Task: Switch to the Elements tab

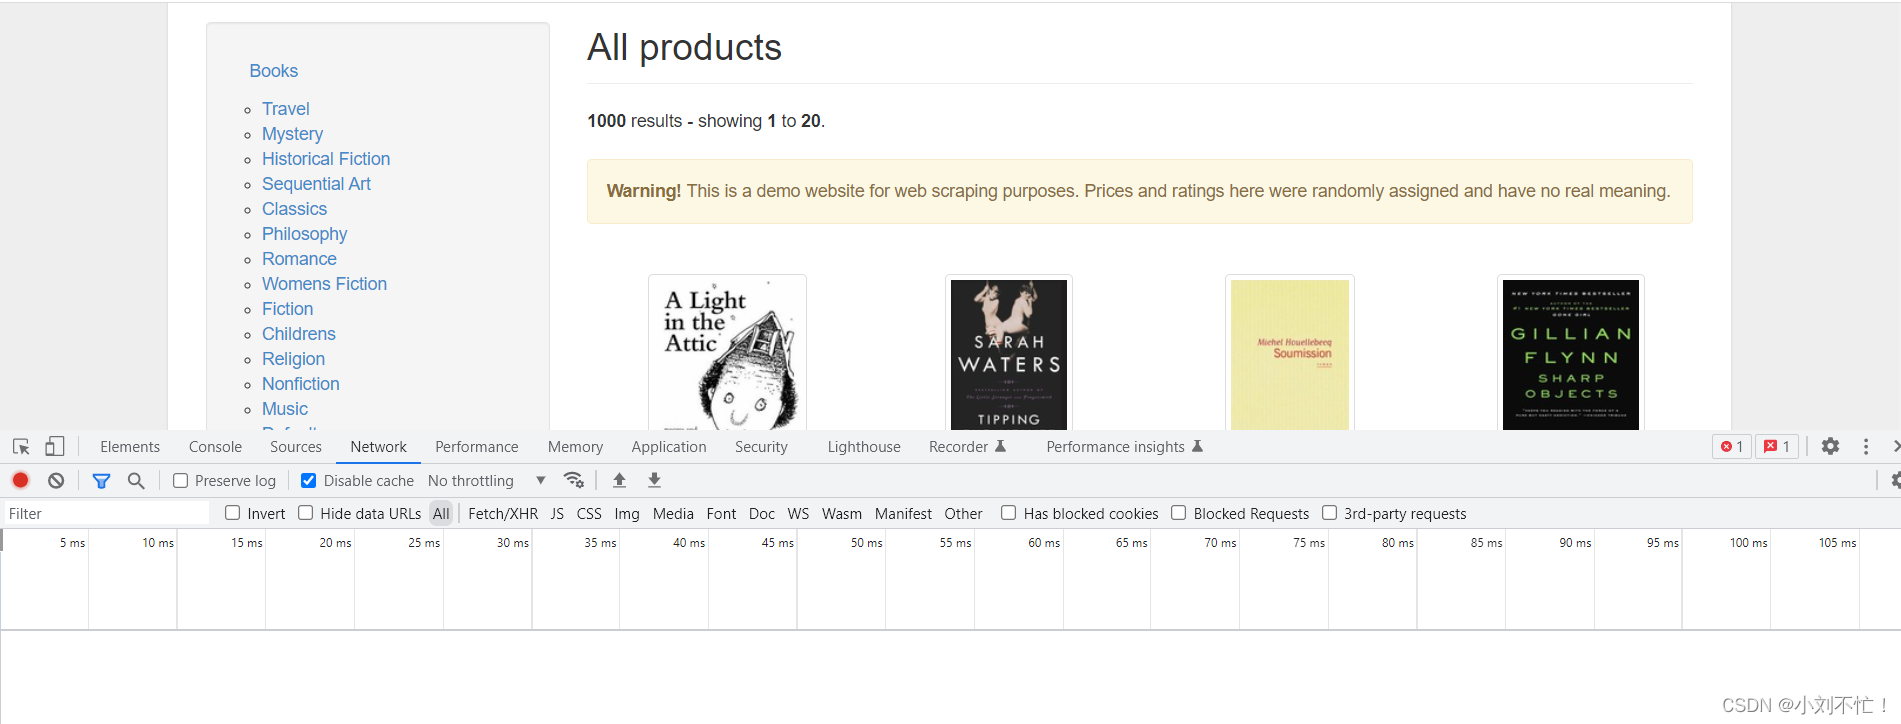Action: 130,447
